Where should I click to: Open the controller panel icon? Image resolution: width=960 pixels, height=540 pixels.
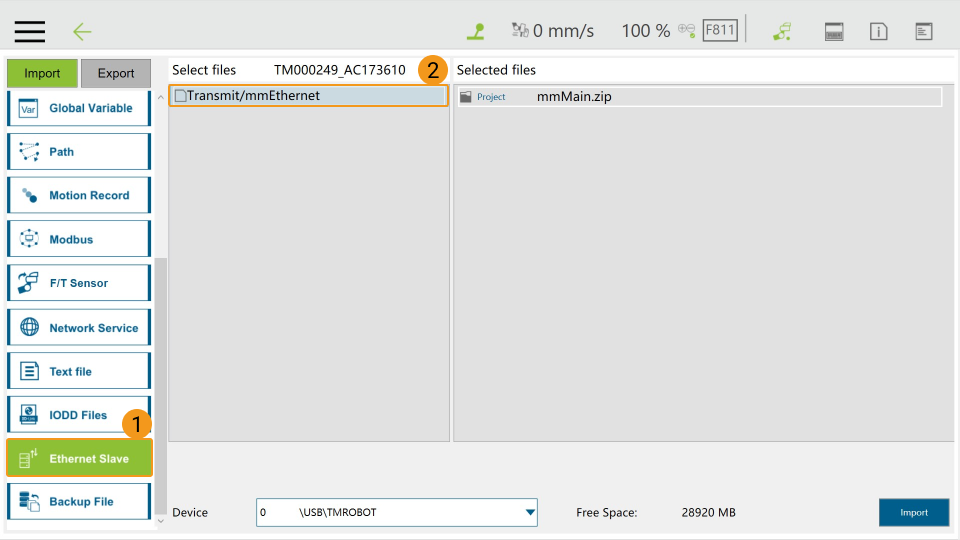tap(834, 31)
